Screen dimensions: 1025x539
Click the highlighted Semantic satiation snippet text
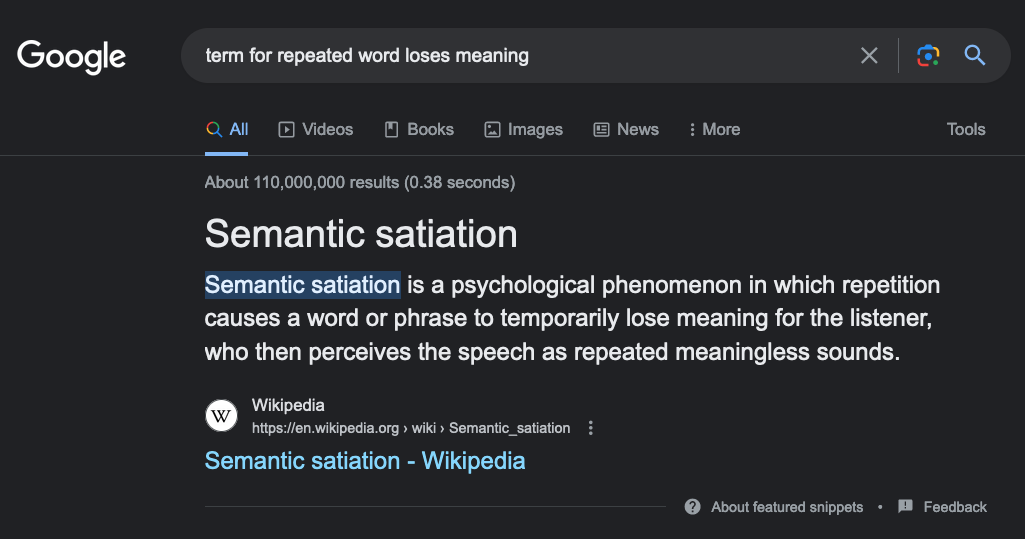(302, 285)
